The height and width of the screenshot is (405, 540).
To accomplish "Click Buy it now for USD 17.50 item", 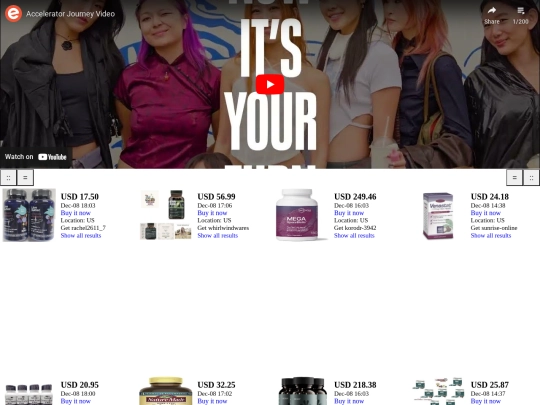I will [75, 213].
